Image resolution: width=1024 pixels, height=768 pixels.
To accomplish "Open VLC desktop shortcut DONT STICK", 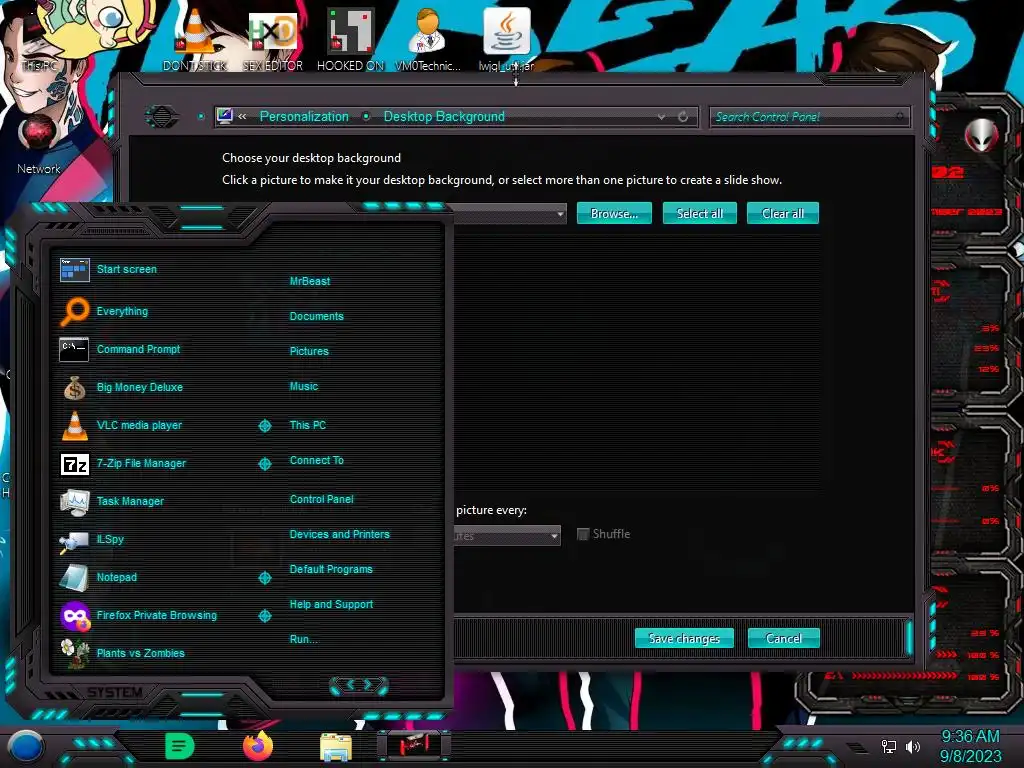I will click(195, 40).
